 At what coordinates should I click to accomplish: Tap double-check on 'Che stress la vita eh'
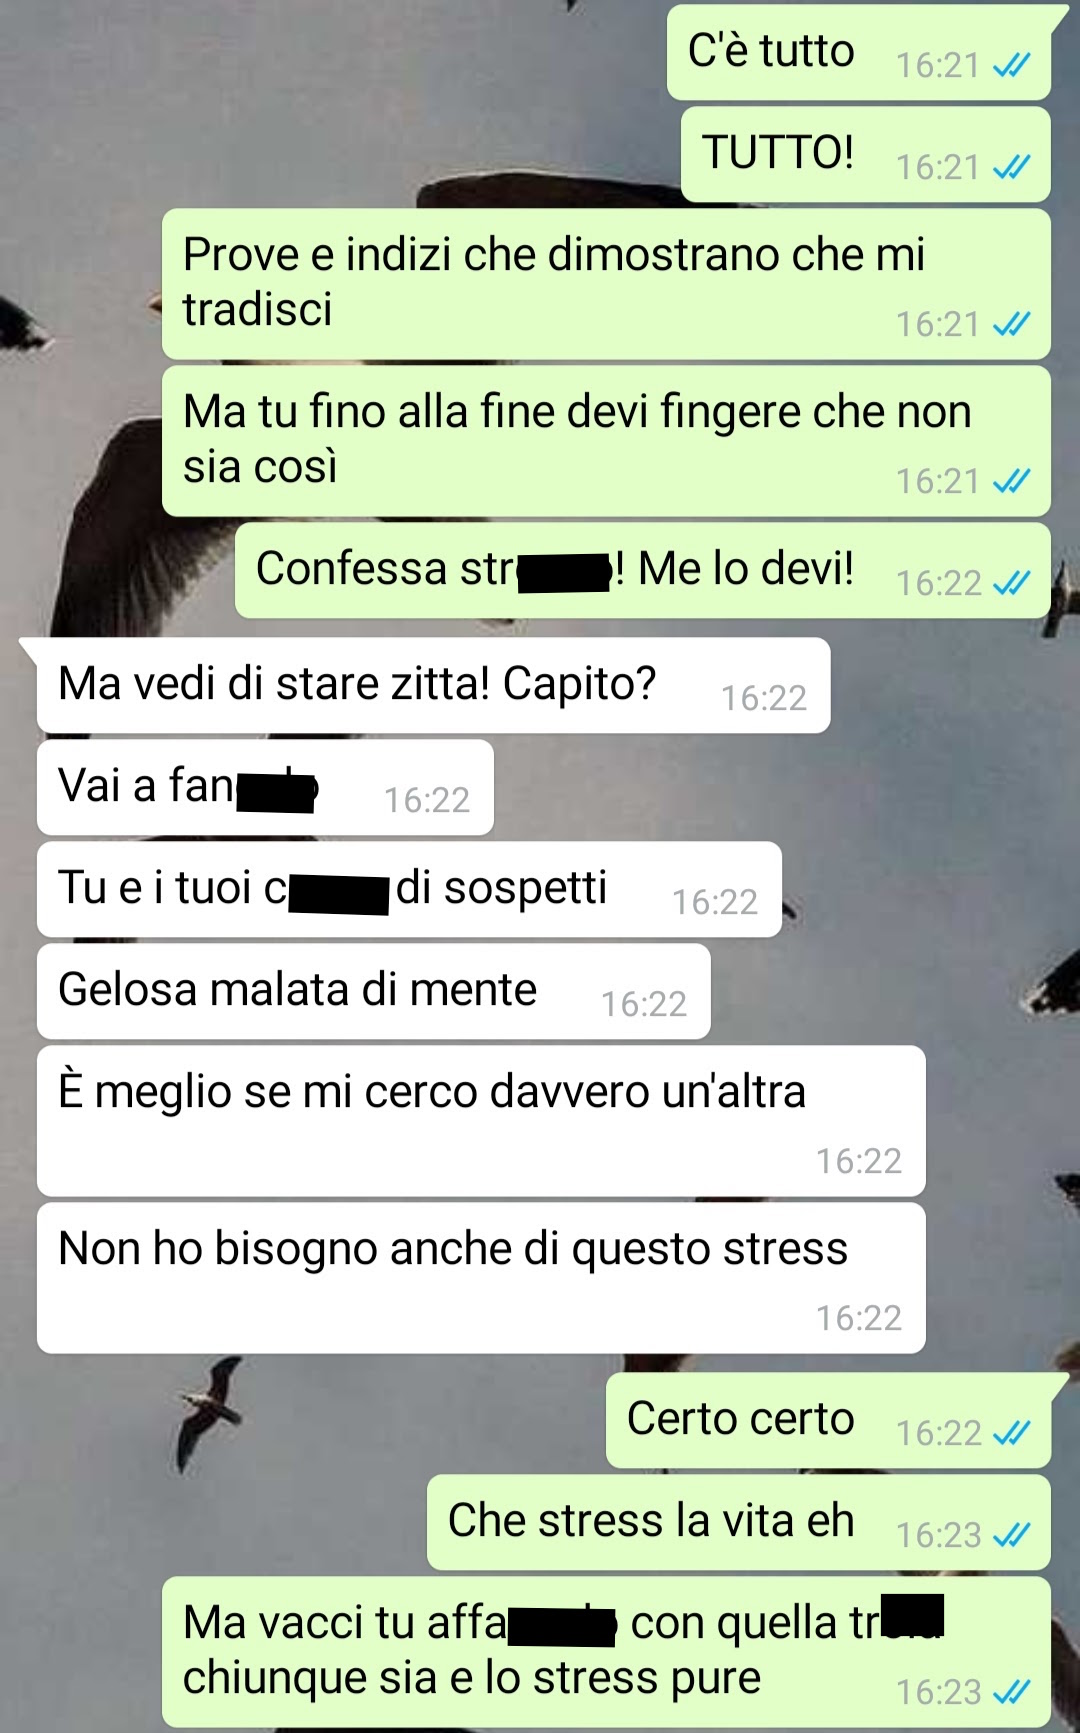coord(1011,1535)
